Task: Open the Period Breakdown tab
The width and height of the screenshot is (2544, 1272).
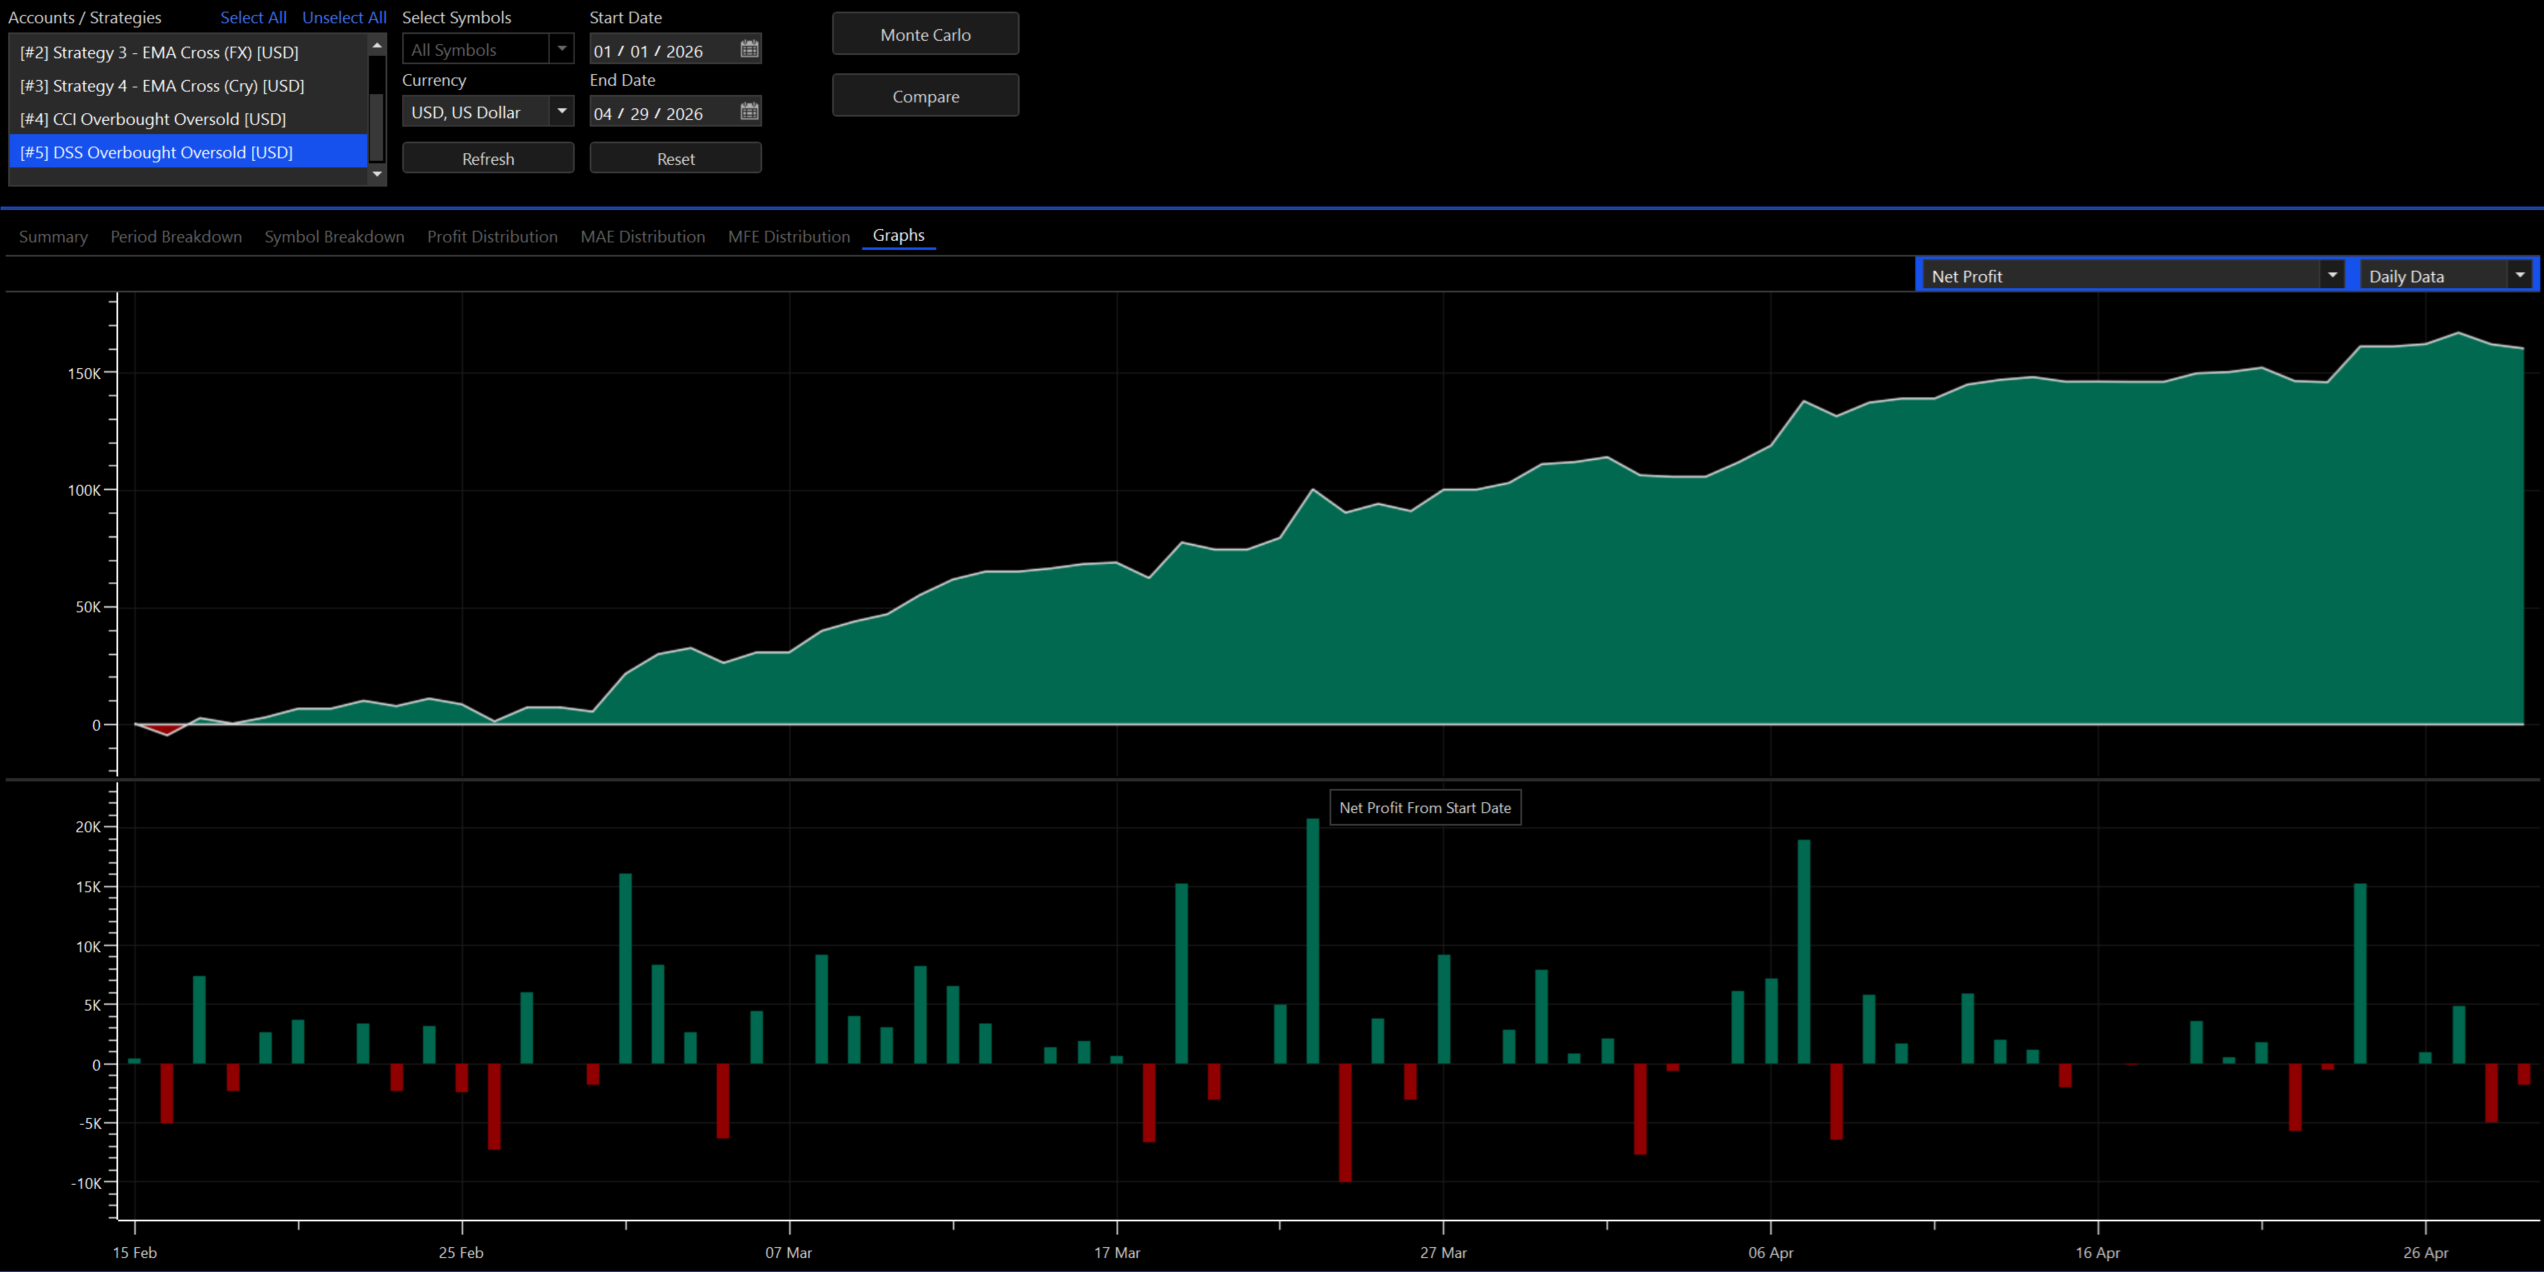Action: point(176,237)
